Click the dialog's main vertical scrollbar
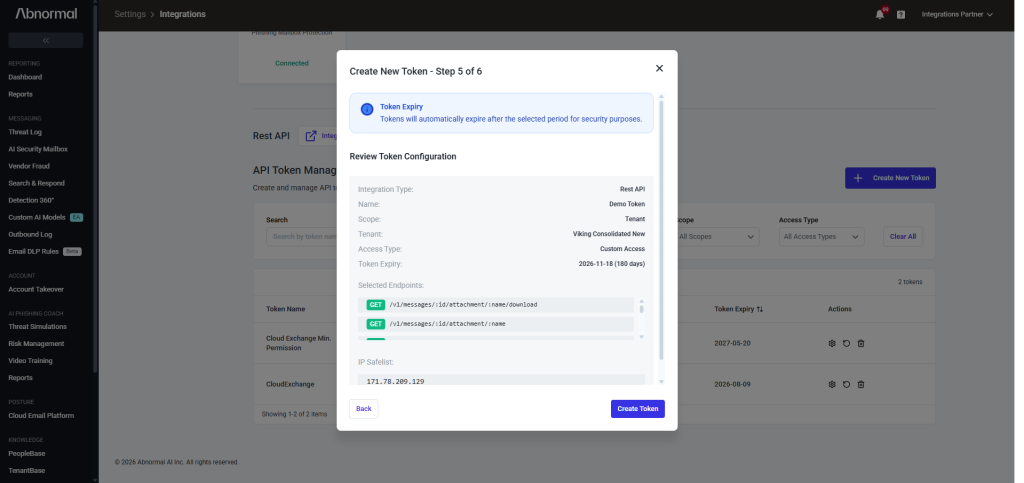 tap(661, 228)
